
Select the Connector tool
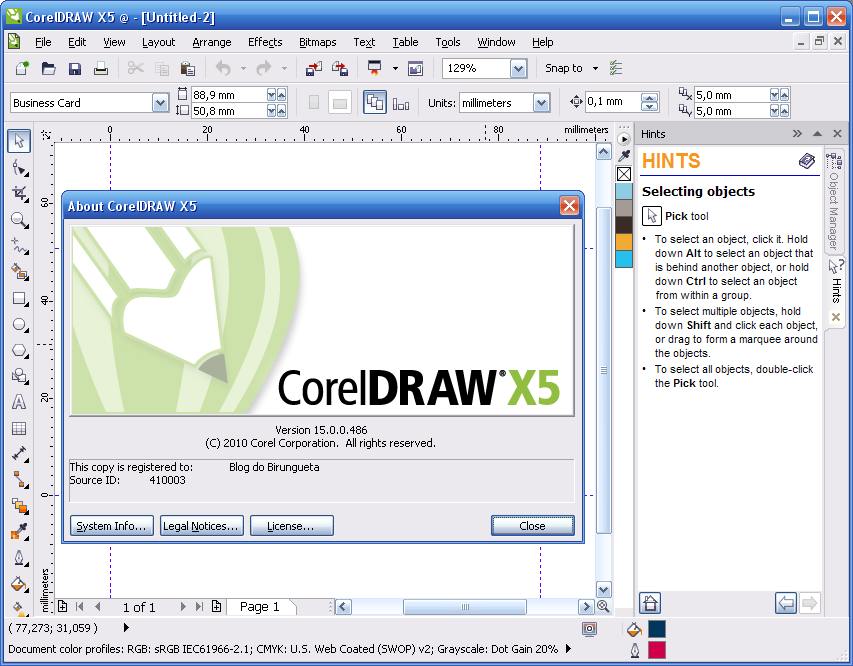(20, 479)
